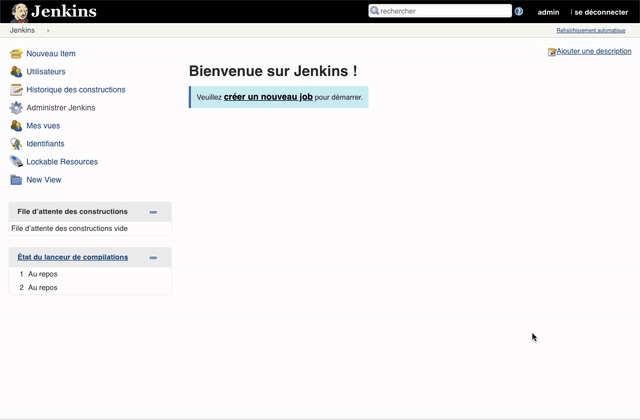
Task: Click the search magnifier icon
Action: click(x=374, y=11)
